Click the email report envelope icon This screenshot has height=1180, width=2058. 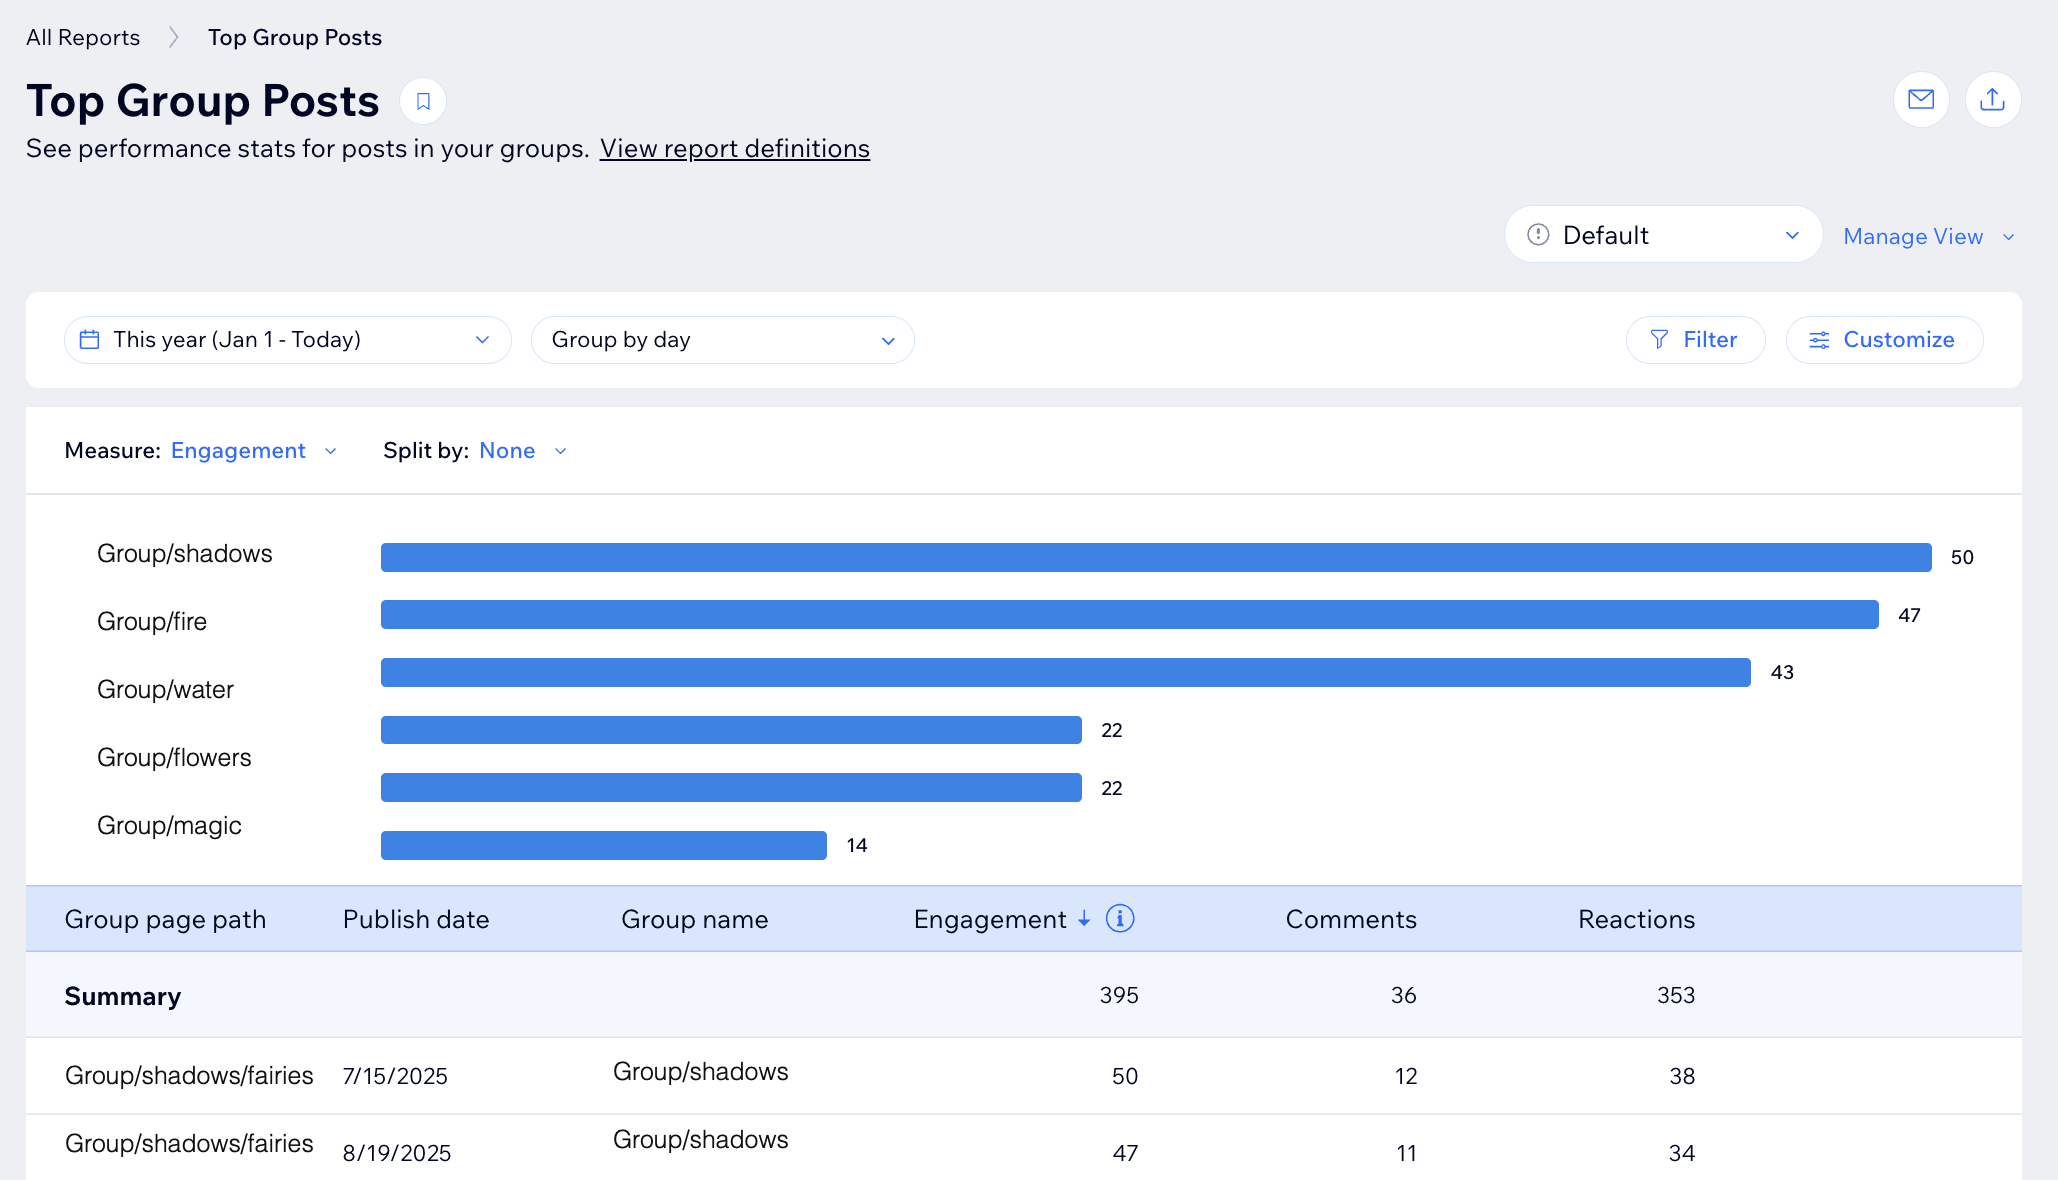(x=1920, y=99)
